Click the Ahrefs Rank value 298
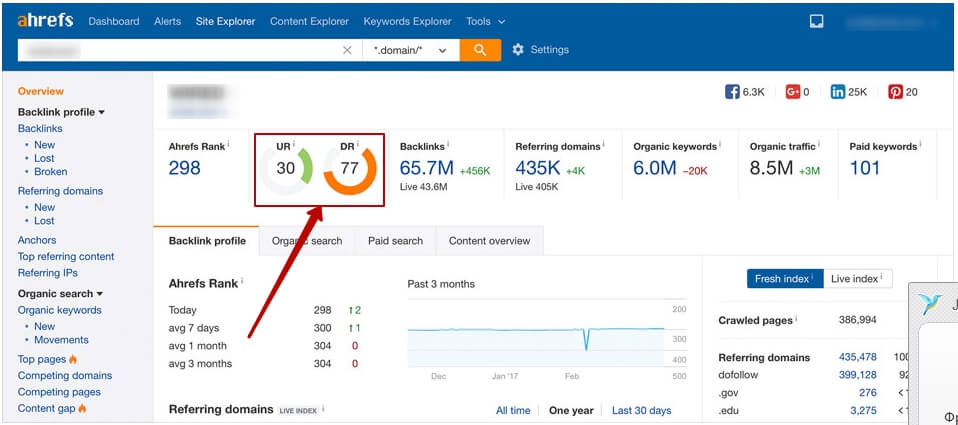This screenshot has width=958, height=425. [185, 168]
